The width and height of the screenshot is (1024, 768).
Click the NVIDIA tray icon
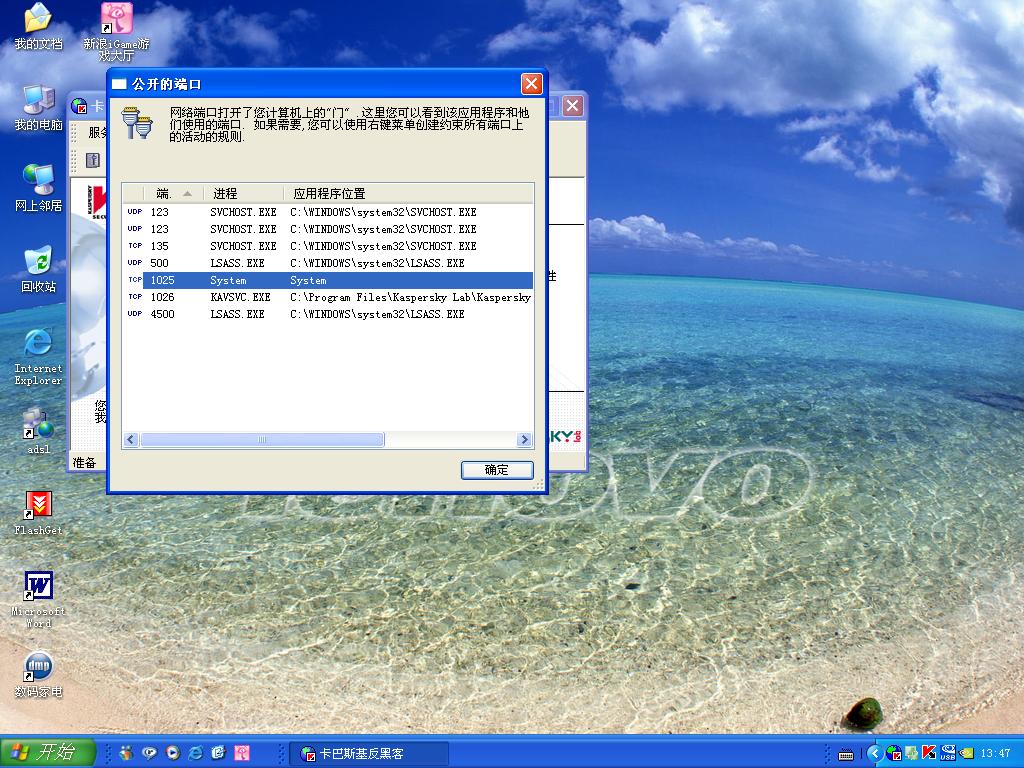(x=967, y=753)
